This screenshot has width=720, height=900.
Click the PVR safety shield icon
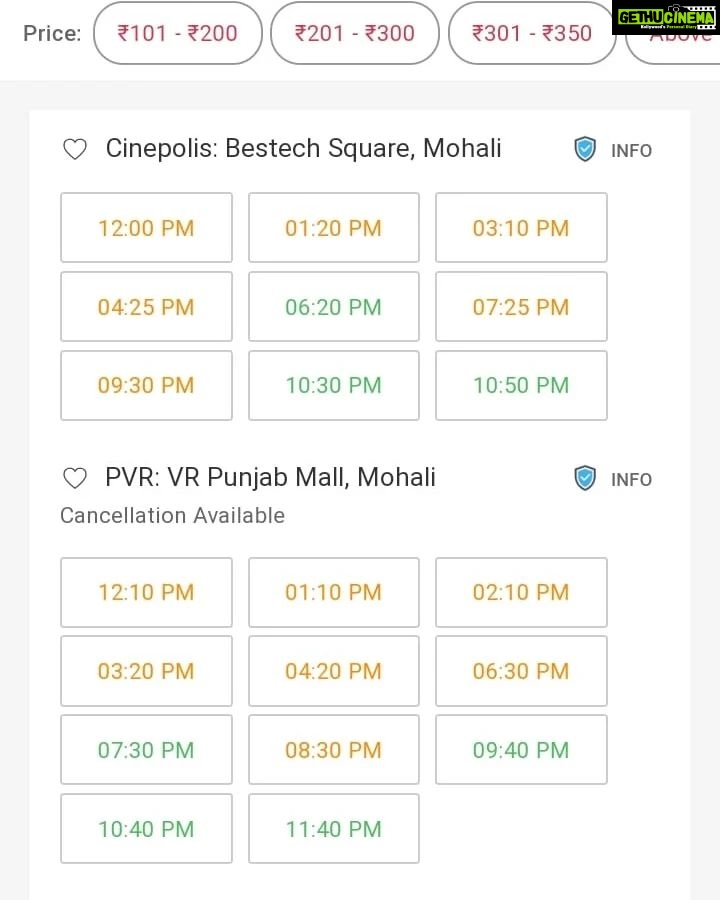[585, 478]
